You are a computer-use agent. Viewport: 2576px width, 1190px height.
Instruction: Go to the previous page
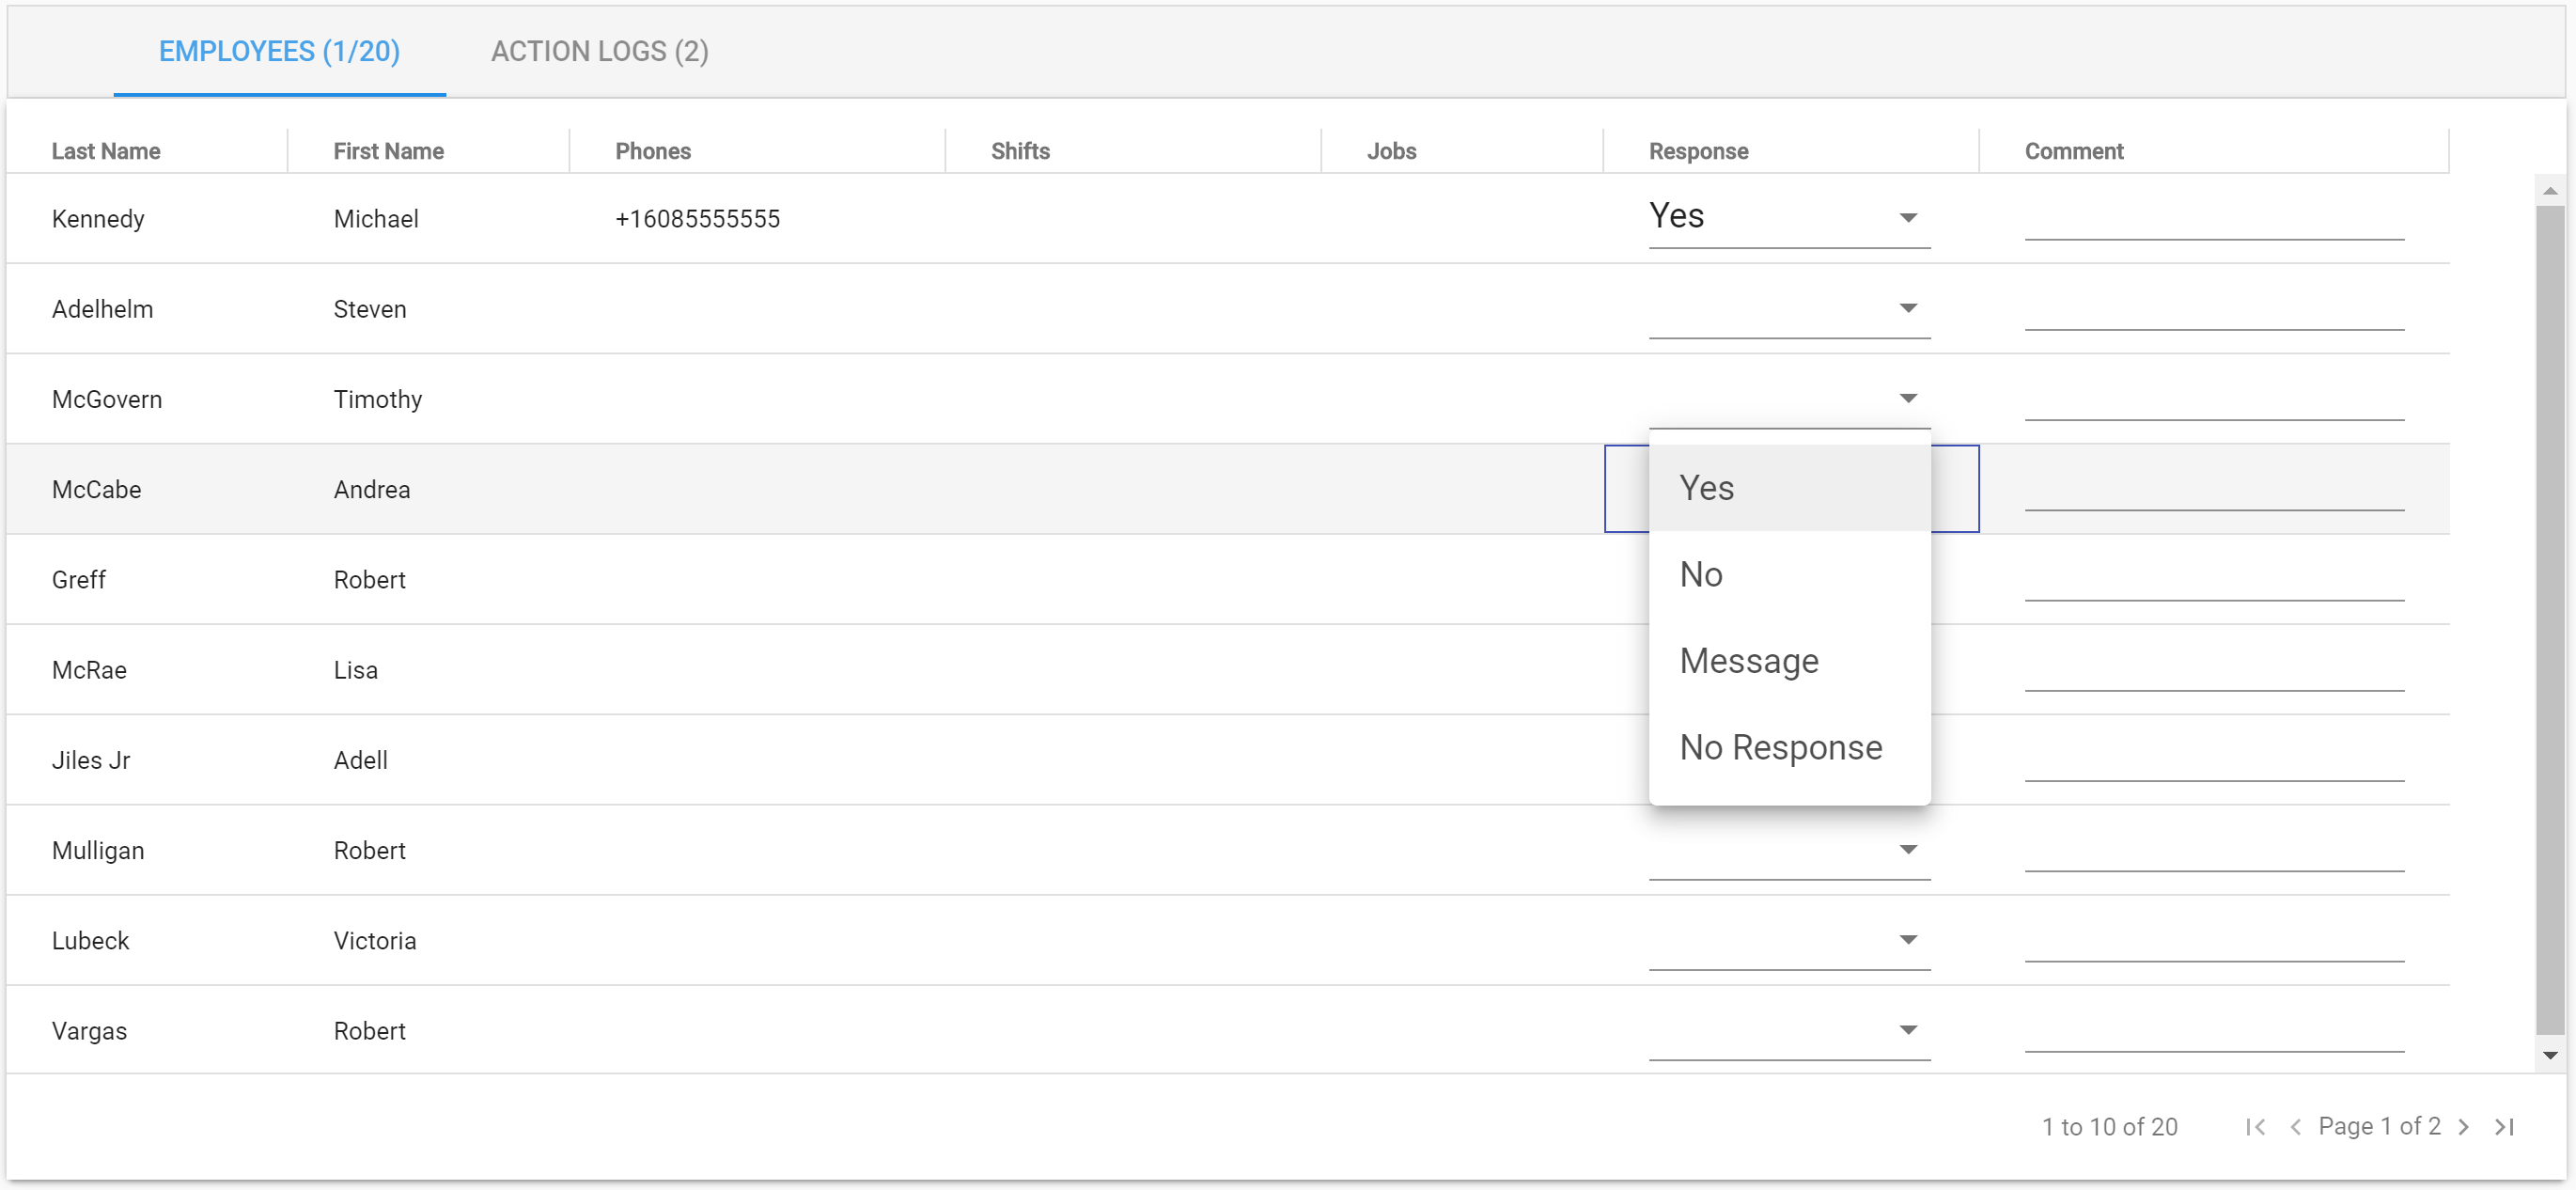point(2295,1127)
